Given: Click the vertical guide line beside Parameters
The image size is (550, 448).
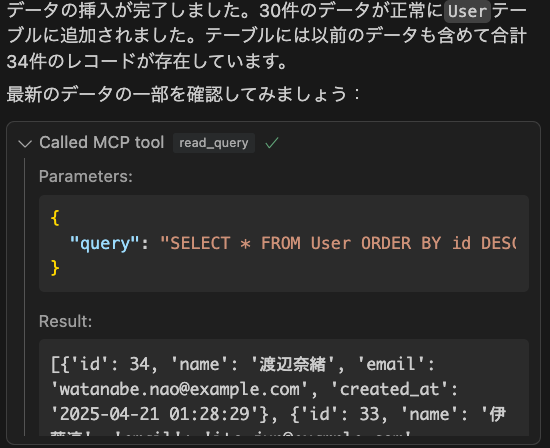Looking at the screenshot, I should pyautogui.click(x=25, y=296).
